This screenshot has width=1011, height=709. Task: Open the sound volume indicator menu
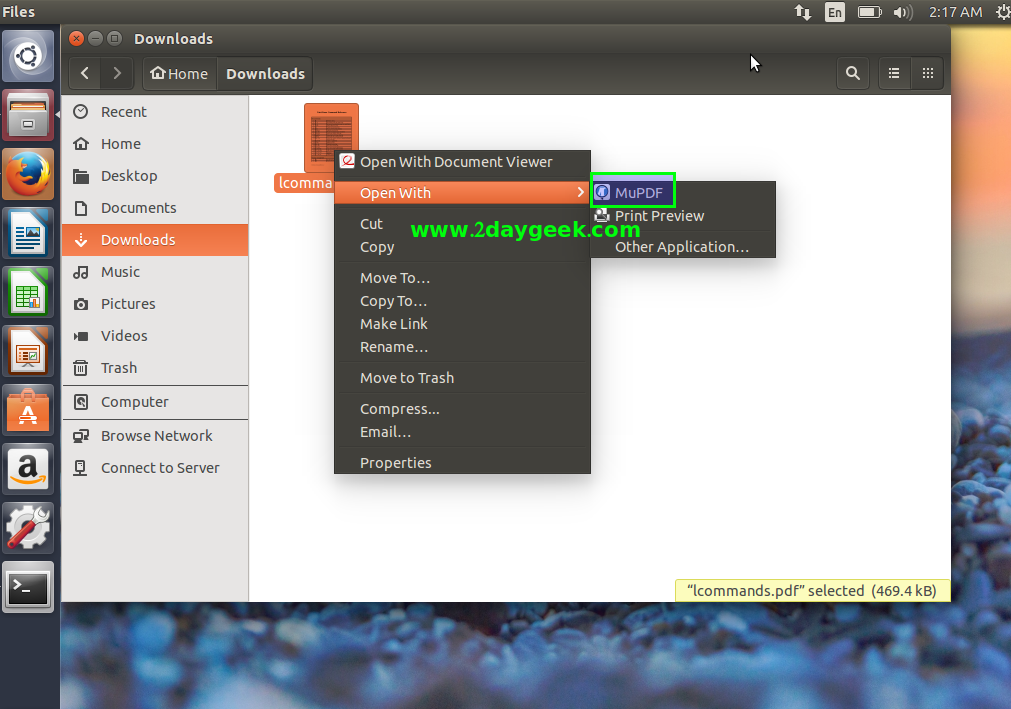(902, 12)
